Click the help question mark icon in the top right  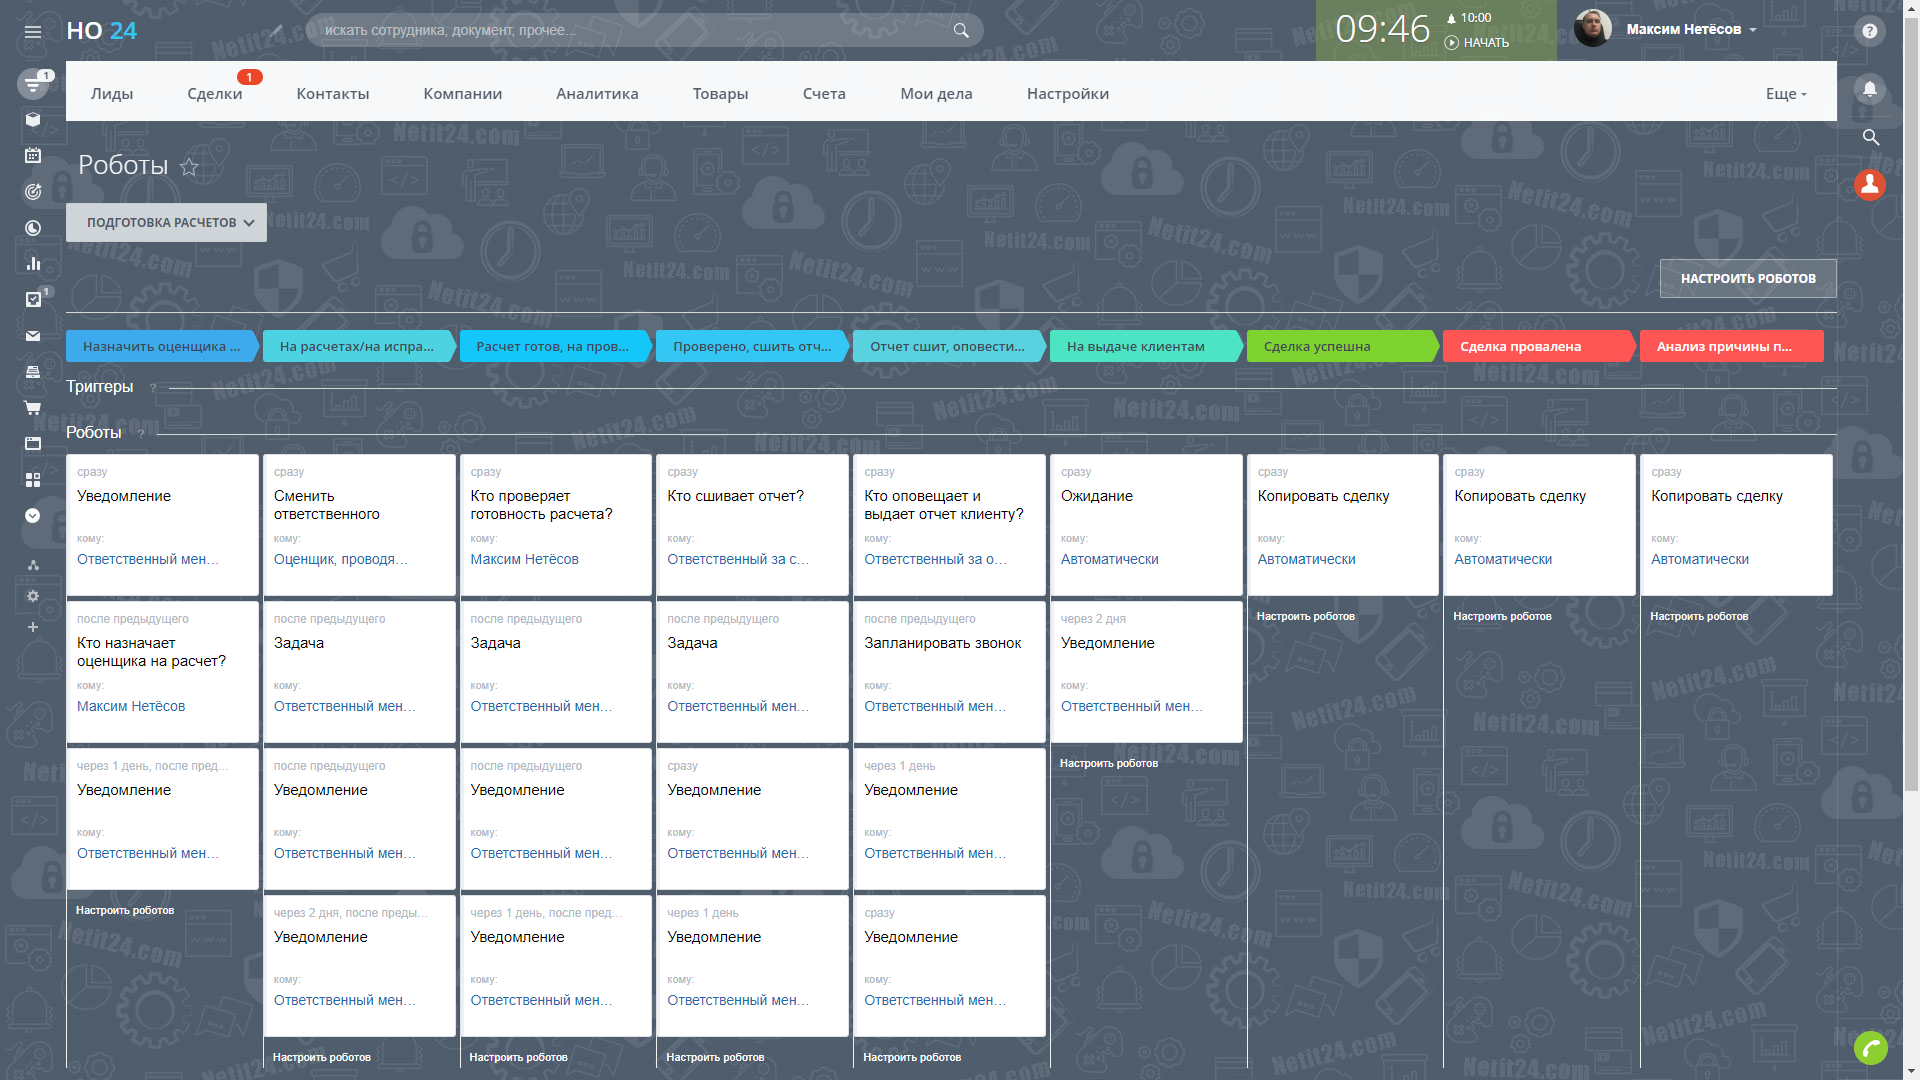pyautogui.click(x=1869, y=31)
